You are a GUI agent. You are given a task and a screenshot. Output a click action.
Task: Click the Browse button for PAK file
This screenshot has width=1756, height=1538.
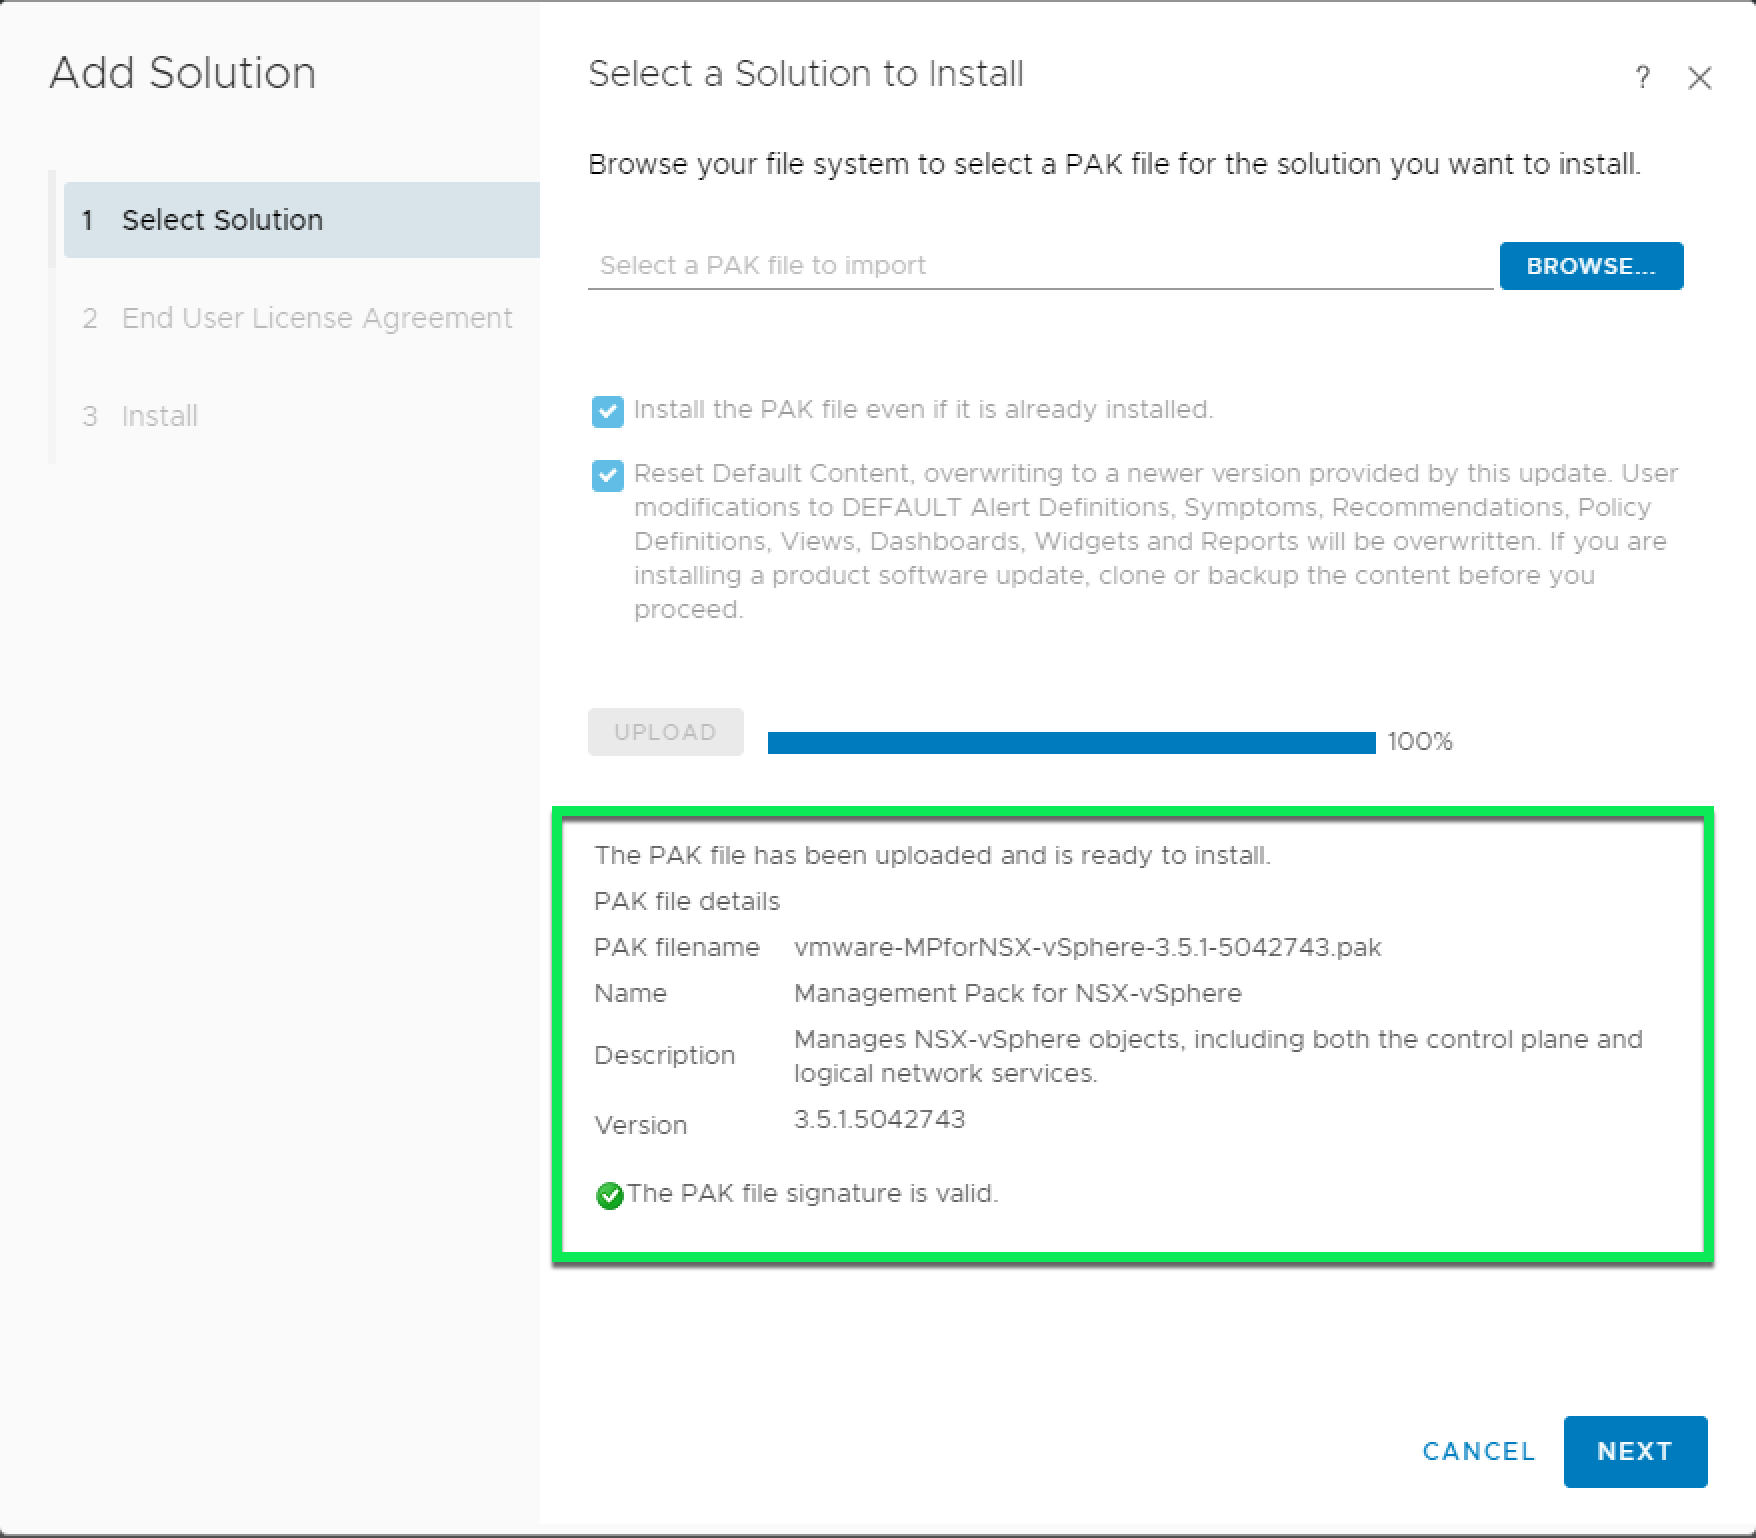point(1590,266)
